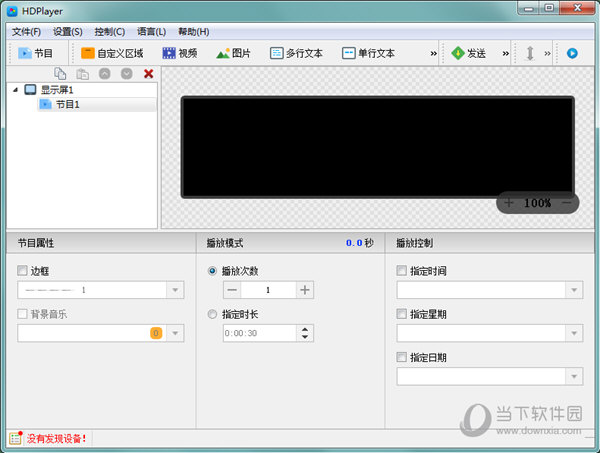Expand overflow chevron next to 发送
600x453 pixels.
(x=505, y=53)
